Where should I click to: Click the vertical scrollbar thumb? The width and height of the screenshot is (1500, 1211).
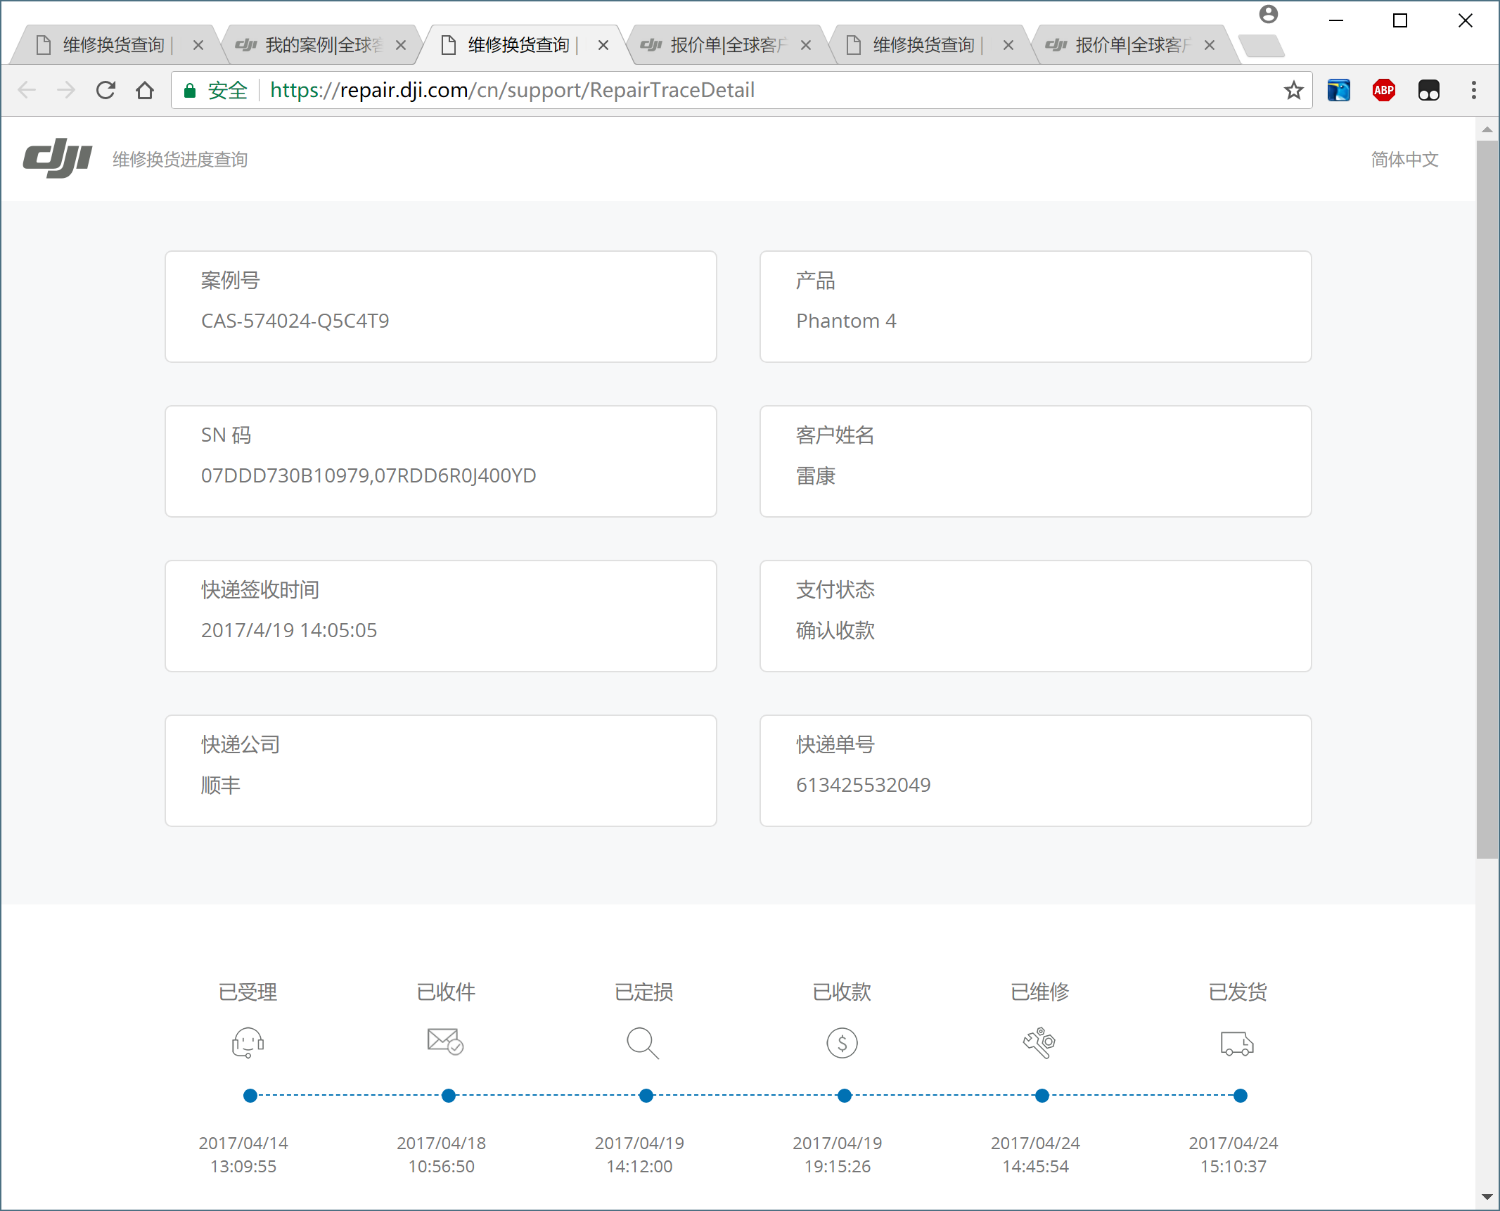(1487, 498)
